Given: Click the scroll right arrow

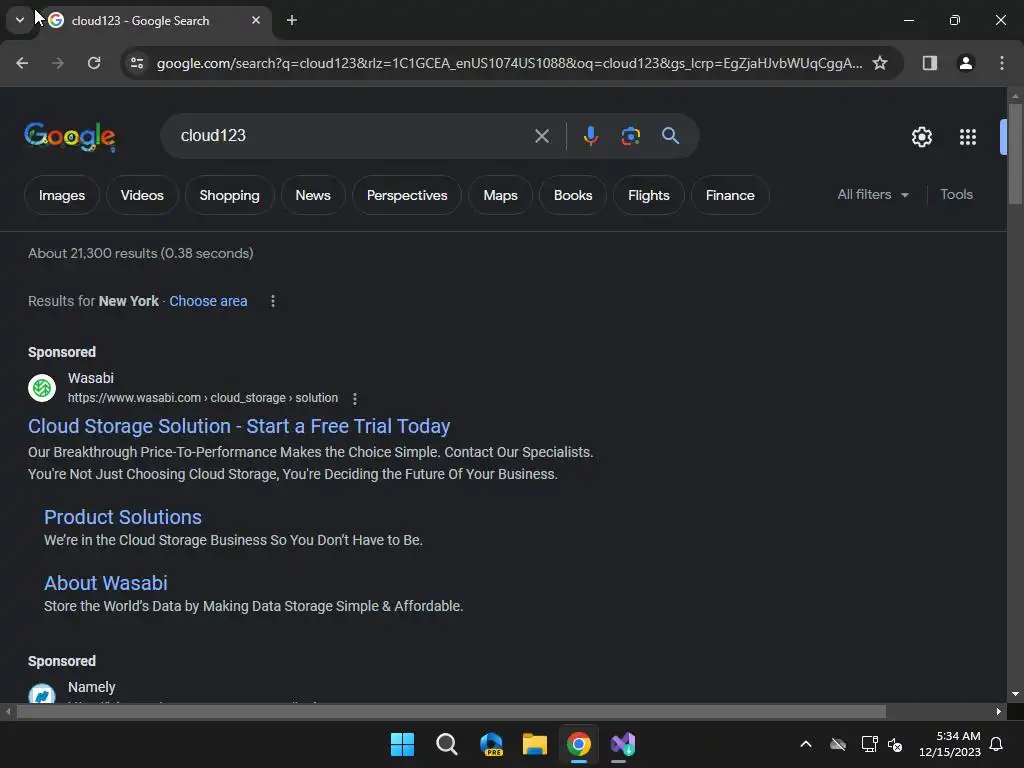Looking at the screenshot, I should point(998,711).
